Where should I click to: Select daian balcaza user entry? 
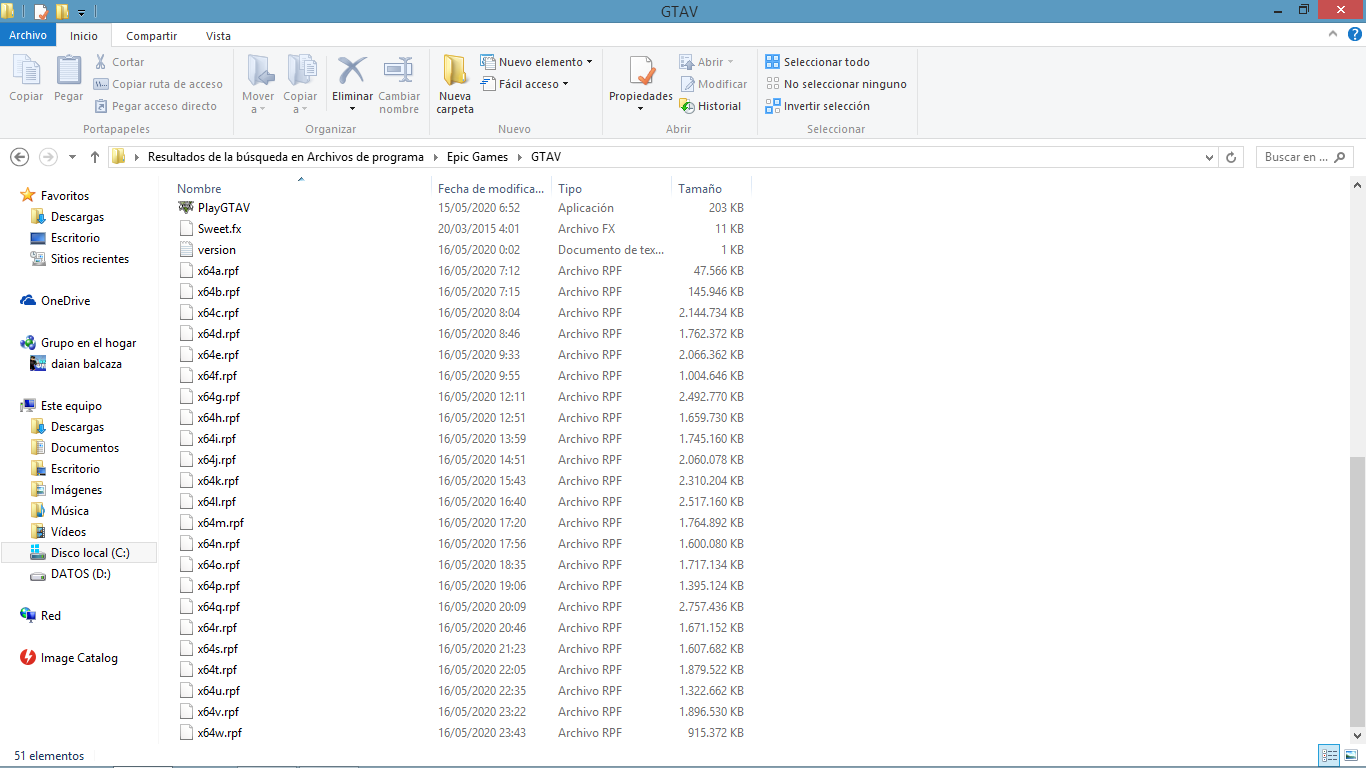[86, 364]
